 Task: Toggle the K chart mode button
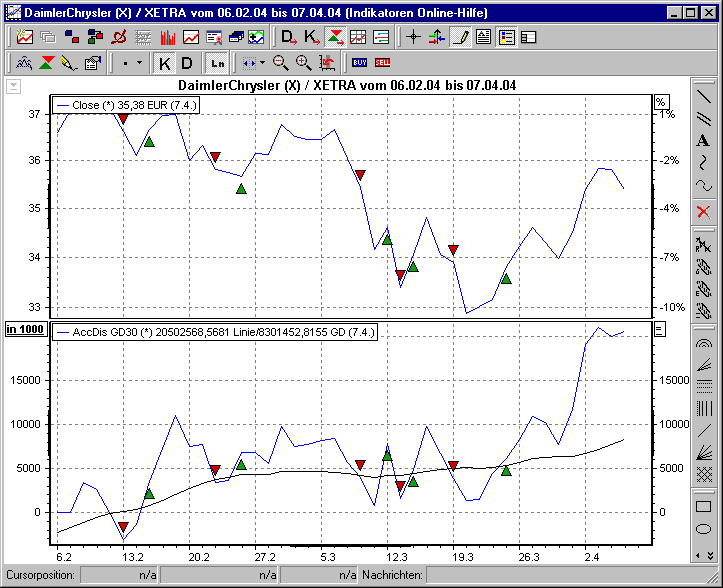pyautogui.click(x=165, y=62)
